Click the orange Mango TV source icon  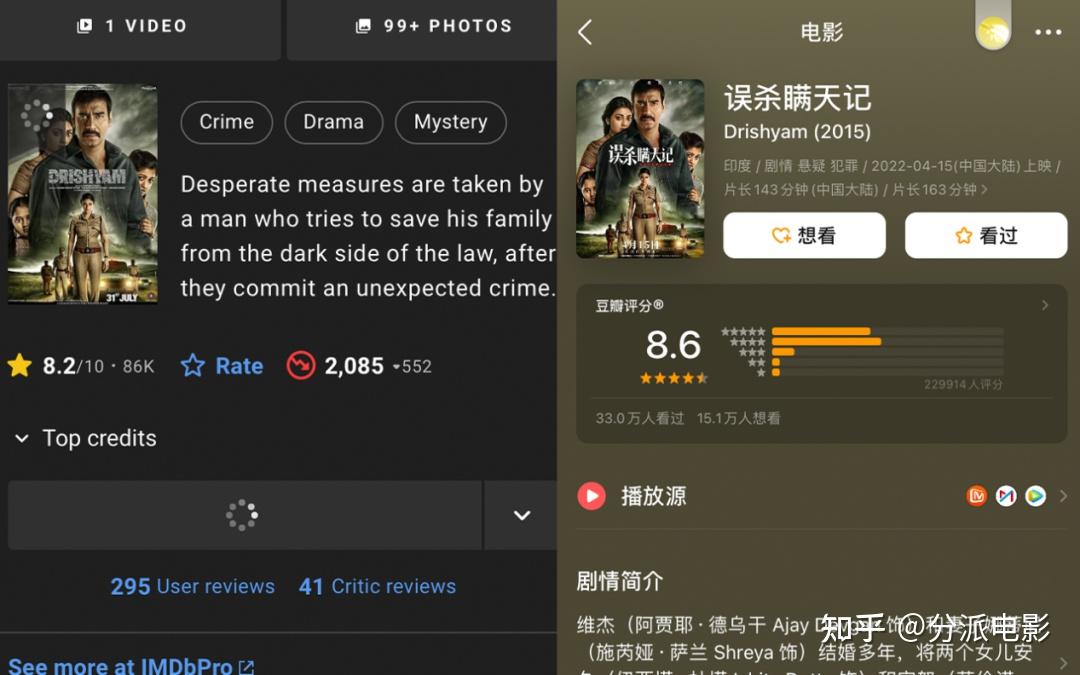(x=976, y=495)
